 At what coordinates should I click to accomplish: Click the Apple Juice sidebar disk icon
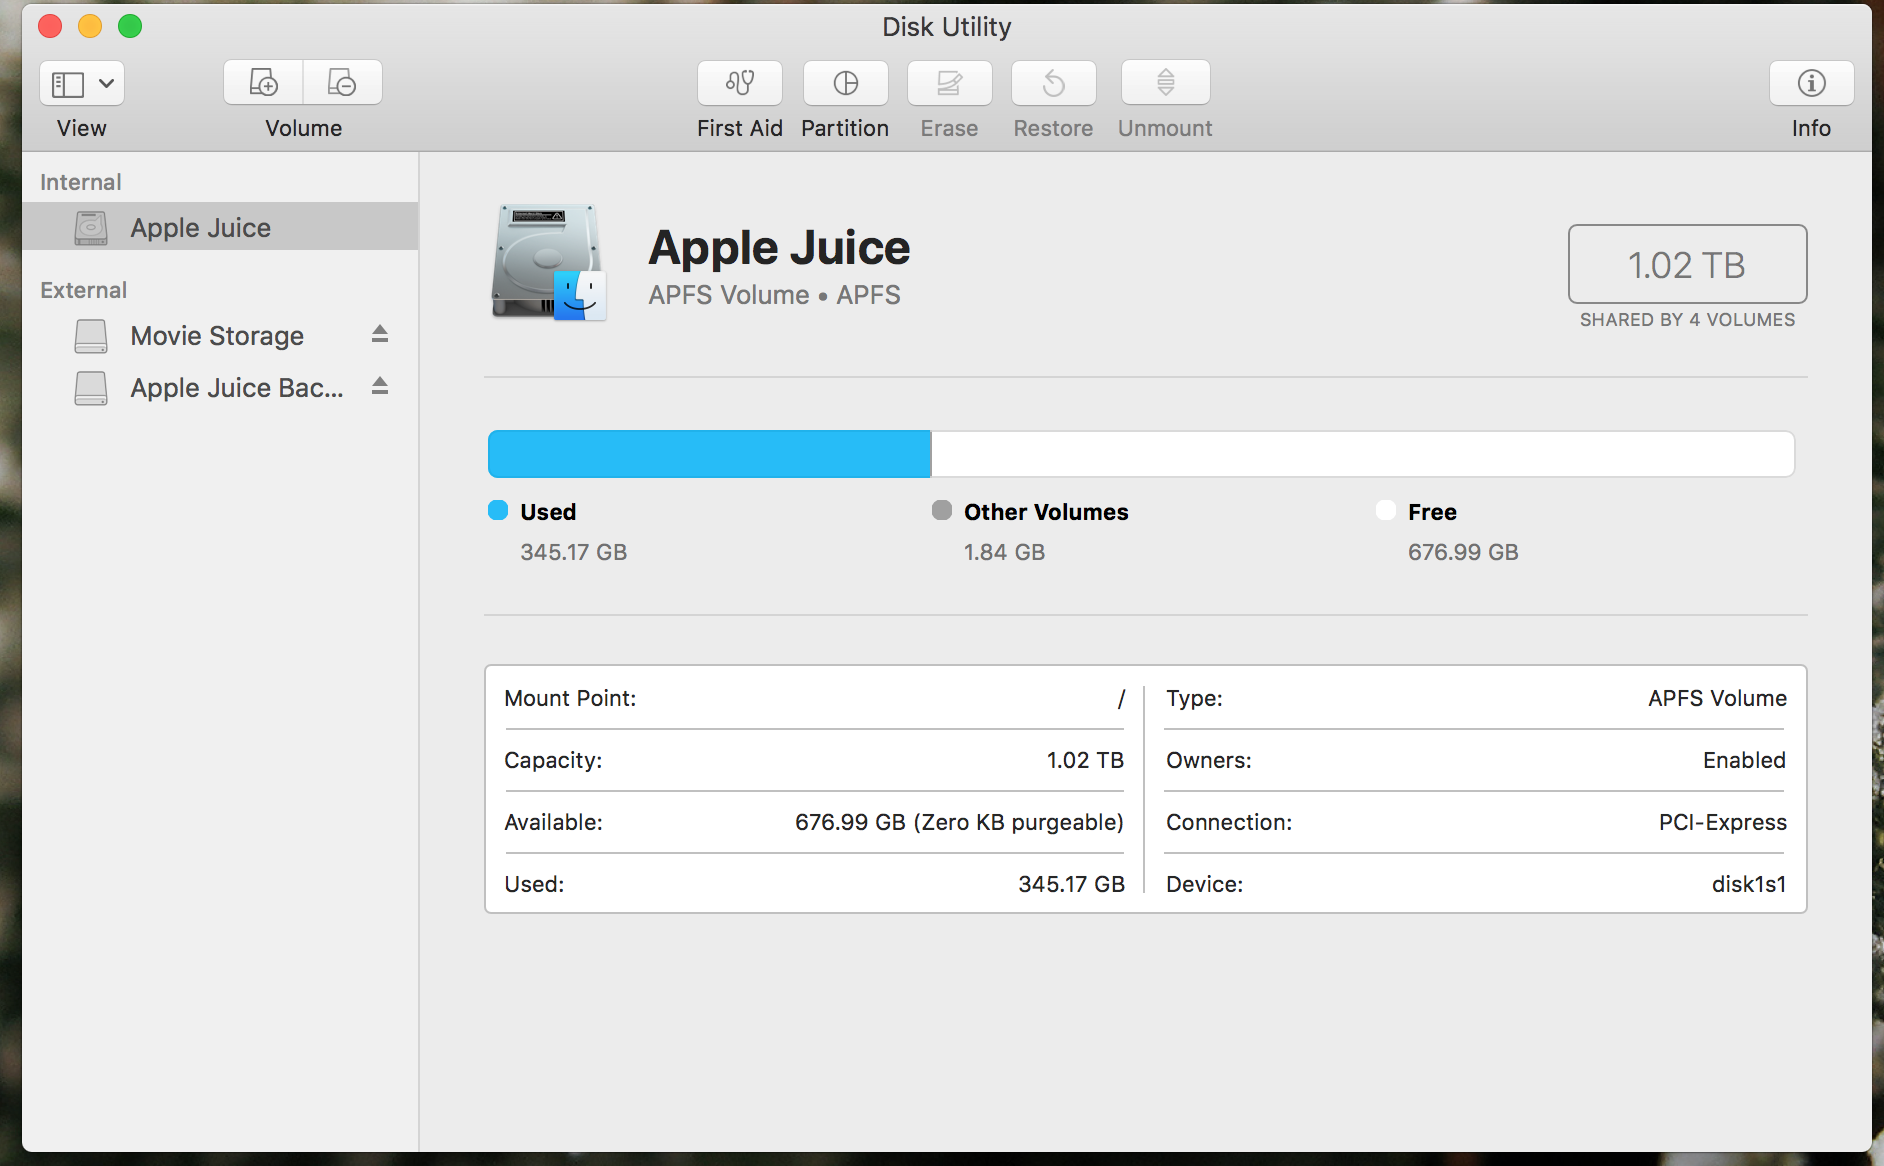click(x=91, y=228)
